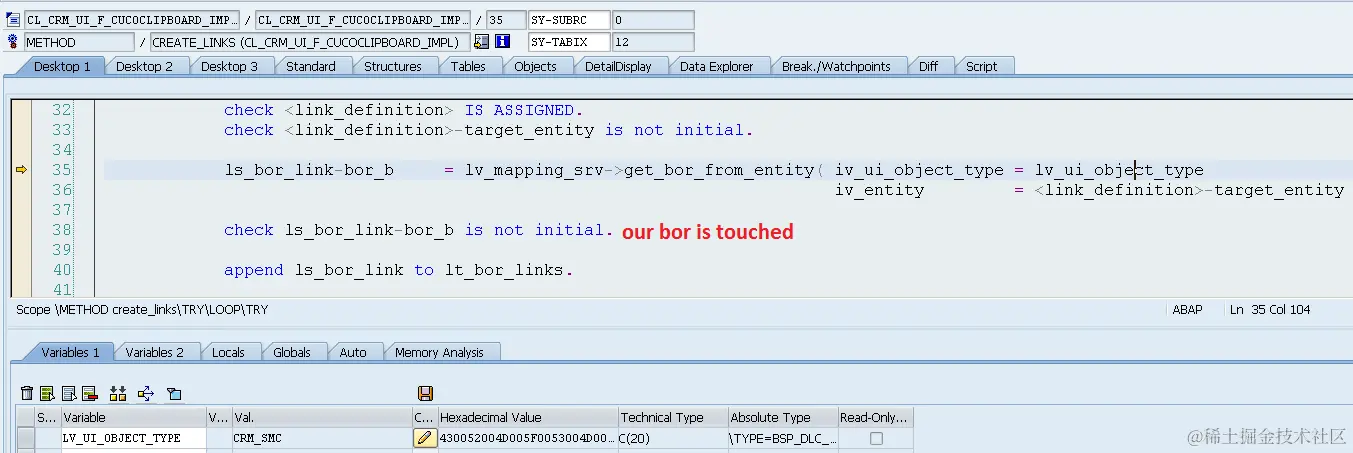Click the line number field showing 35
Image resolution: width=1353 pixels, height=453 pixels.
[506, 20]
